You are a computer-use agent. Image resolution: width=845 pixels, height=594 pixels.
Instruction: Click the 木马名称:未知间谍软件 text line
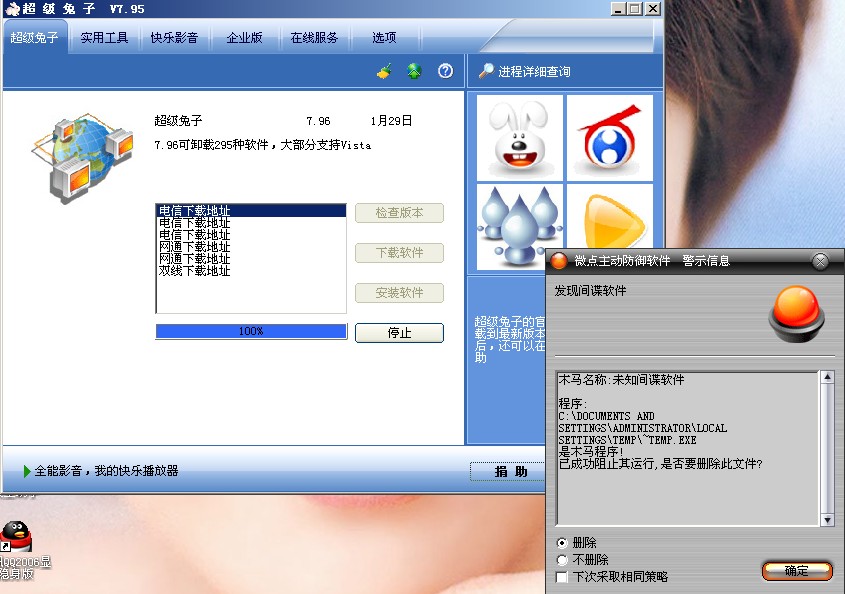coord(621,380)
